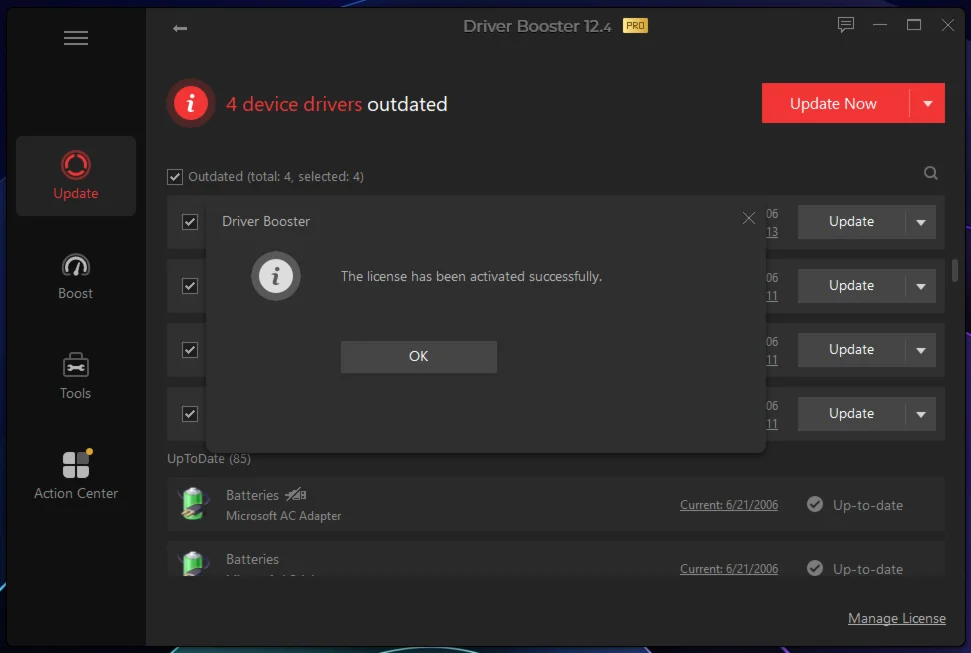
Task: Close the Driver Booster dialog with X
Action: [748, 218]
